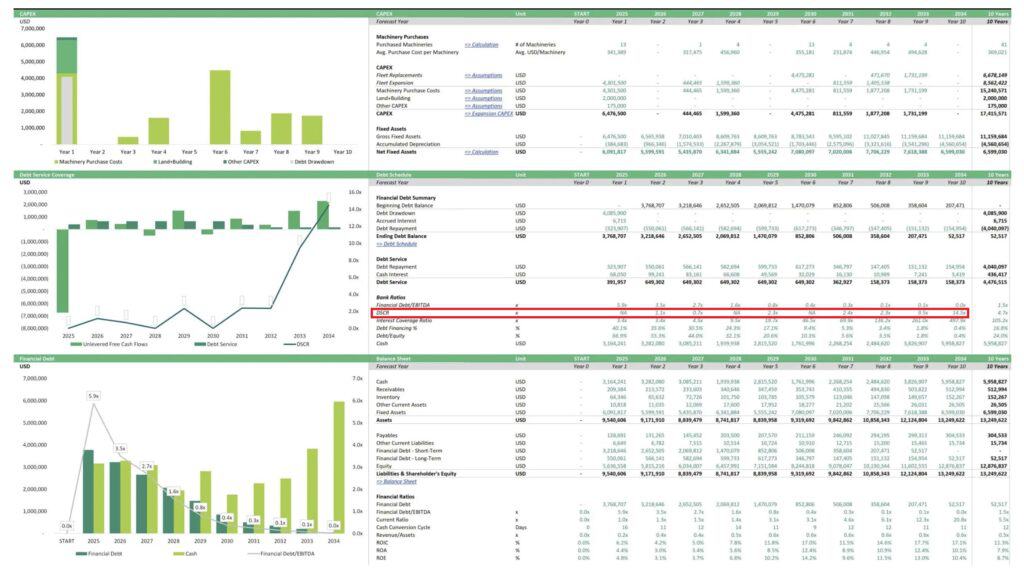Select DSCR legend entry in Debt Service chart
Viewport: 1024px width, 578px height.
(297, 344)
